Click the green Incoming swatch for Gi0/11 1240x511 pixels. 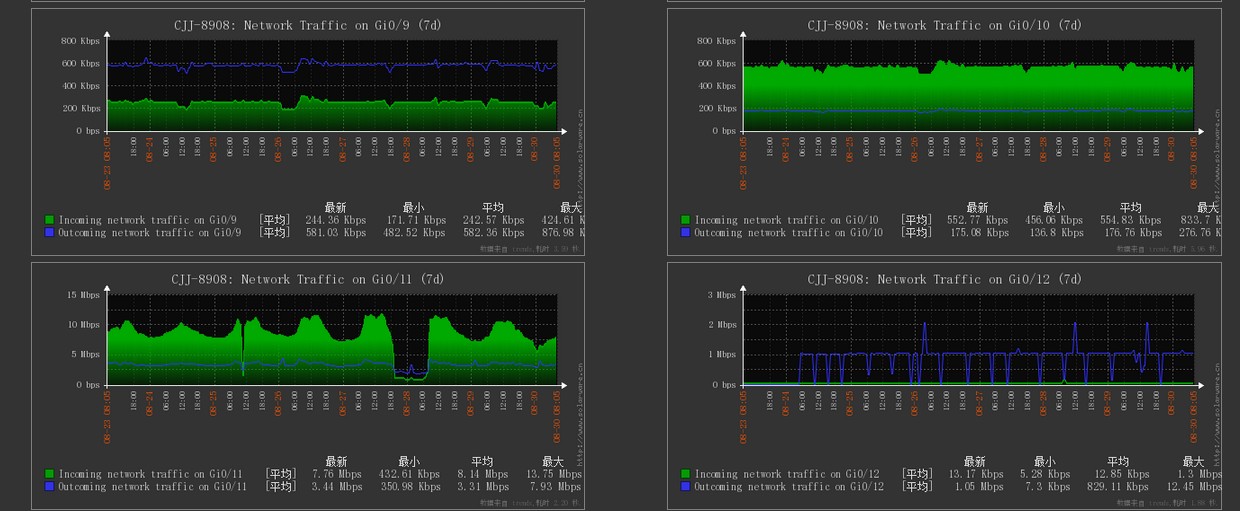(x=49, y=474)
